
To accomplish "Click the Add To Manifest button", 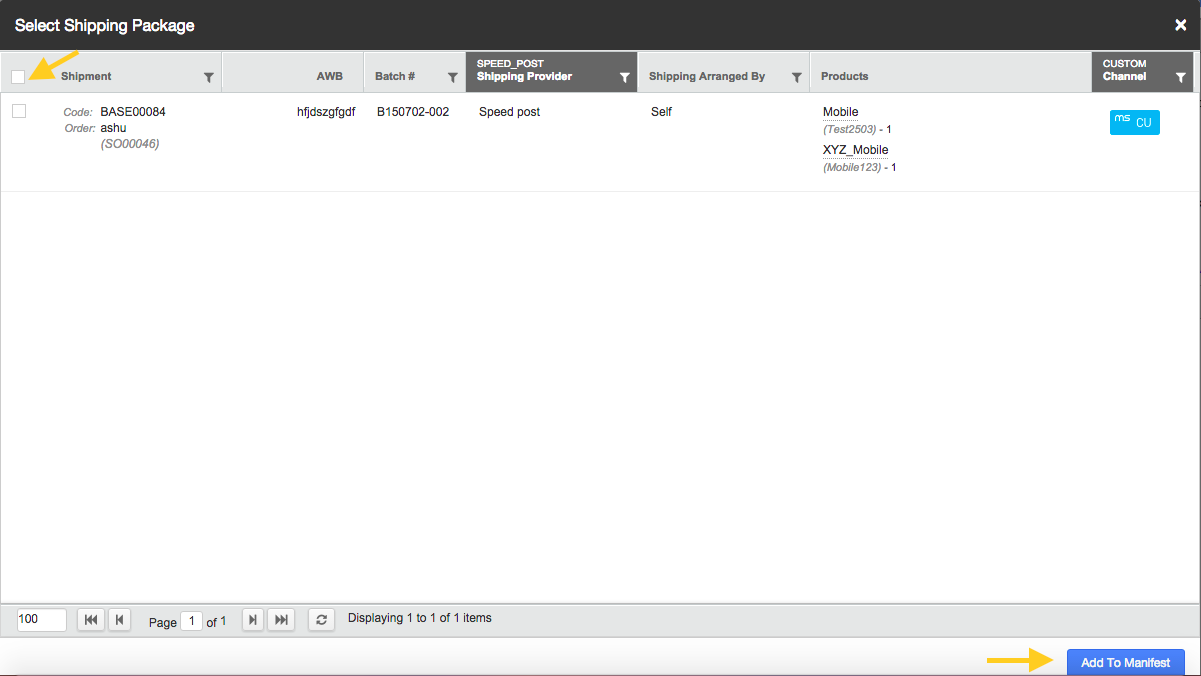I will pyautogui.click(x=1126, y=662).
